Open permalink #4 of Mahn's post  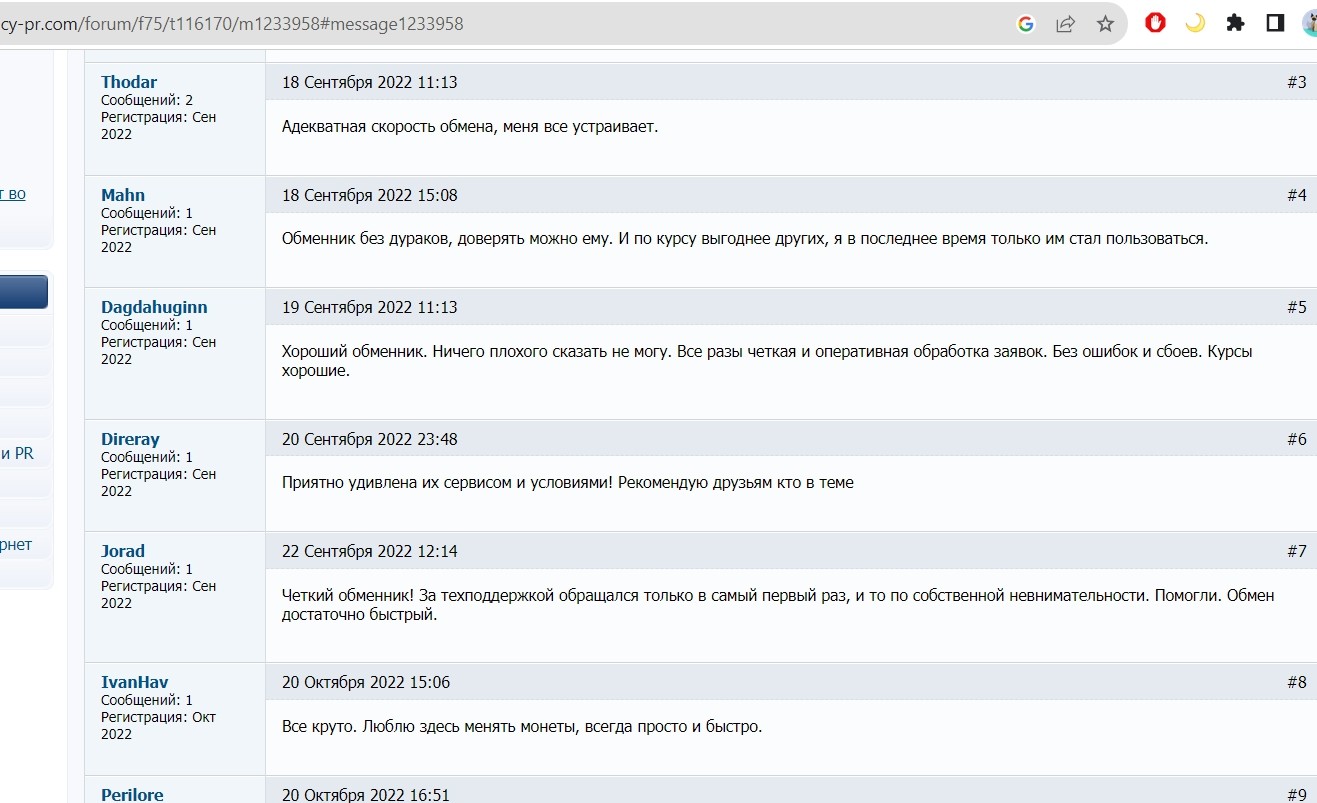[1297, 195]
